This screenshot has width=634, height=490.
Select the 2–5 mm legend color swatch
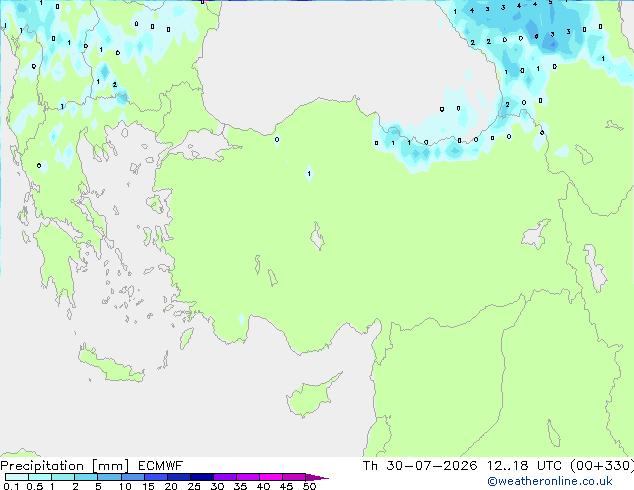tap(86, 477)
